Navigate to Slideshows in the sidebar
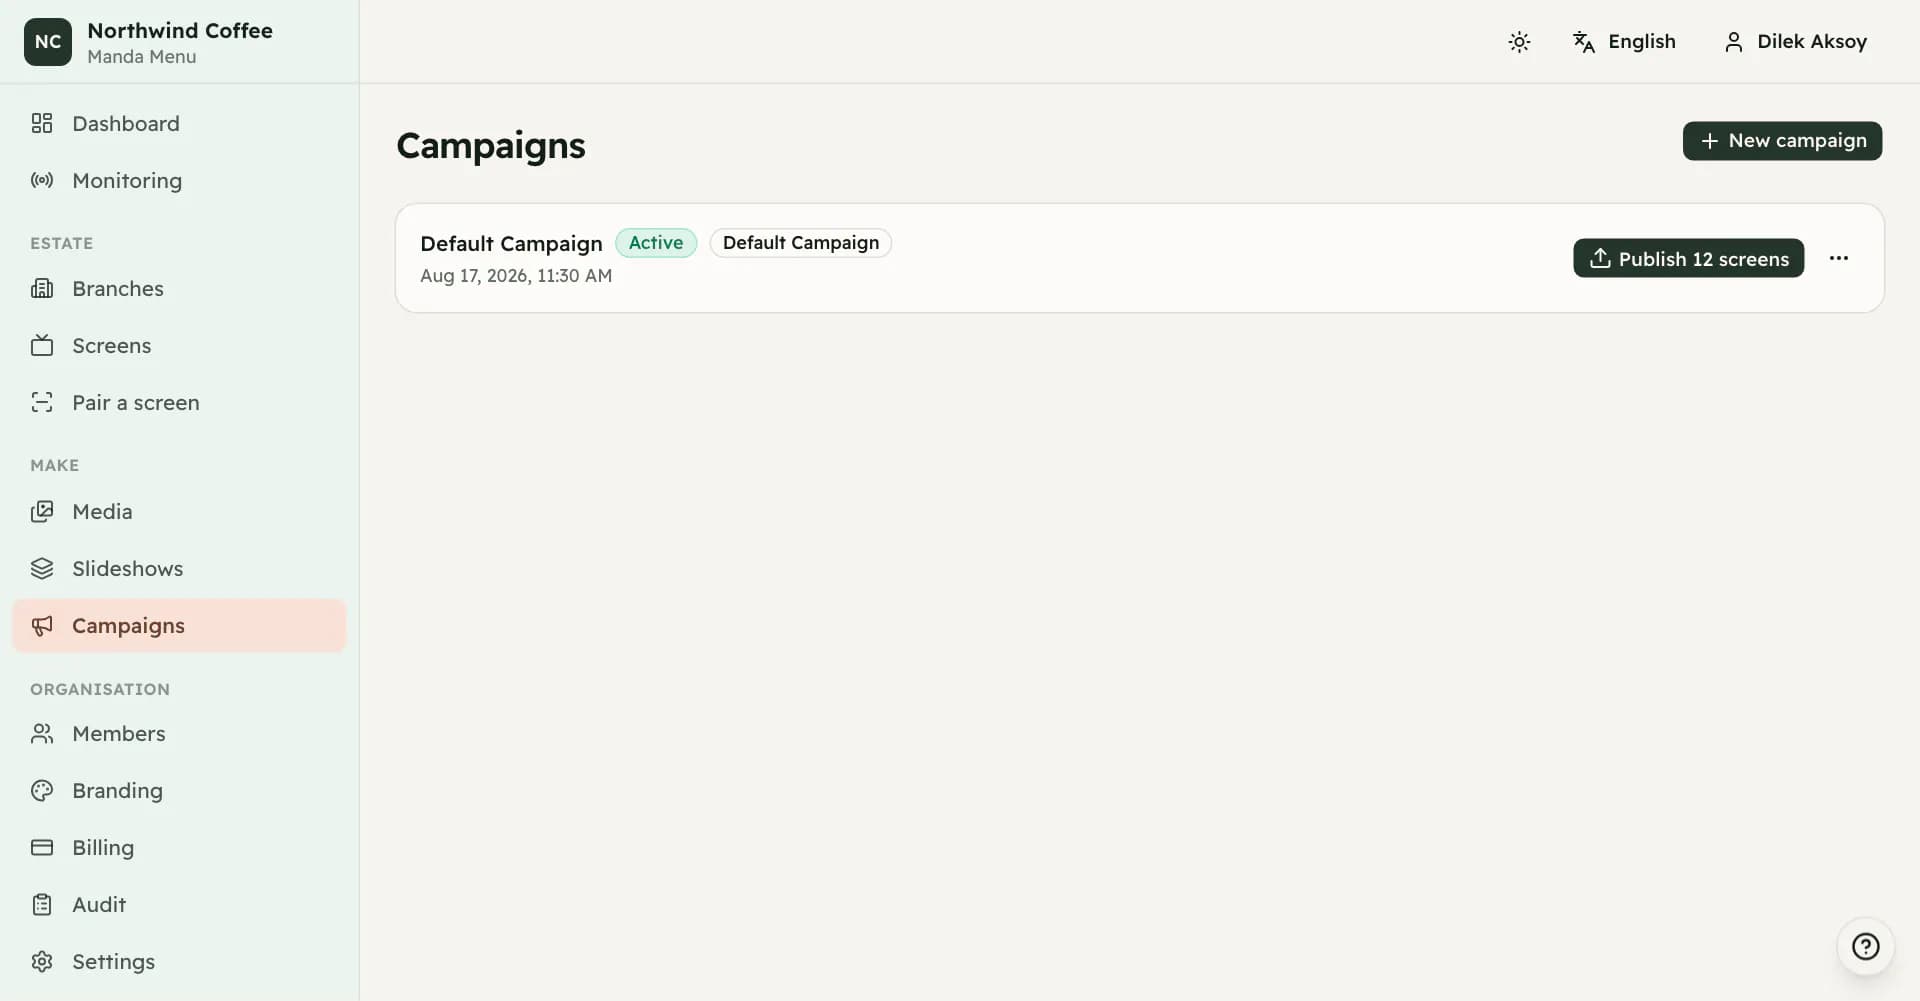Screen dimensions: 1920x1001 click(179, 568)
